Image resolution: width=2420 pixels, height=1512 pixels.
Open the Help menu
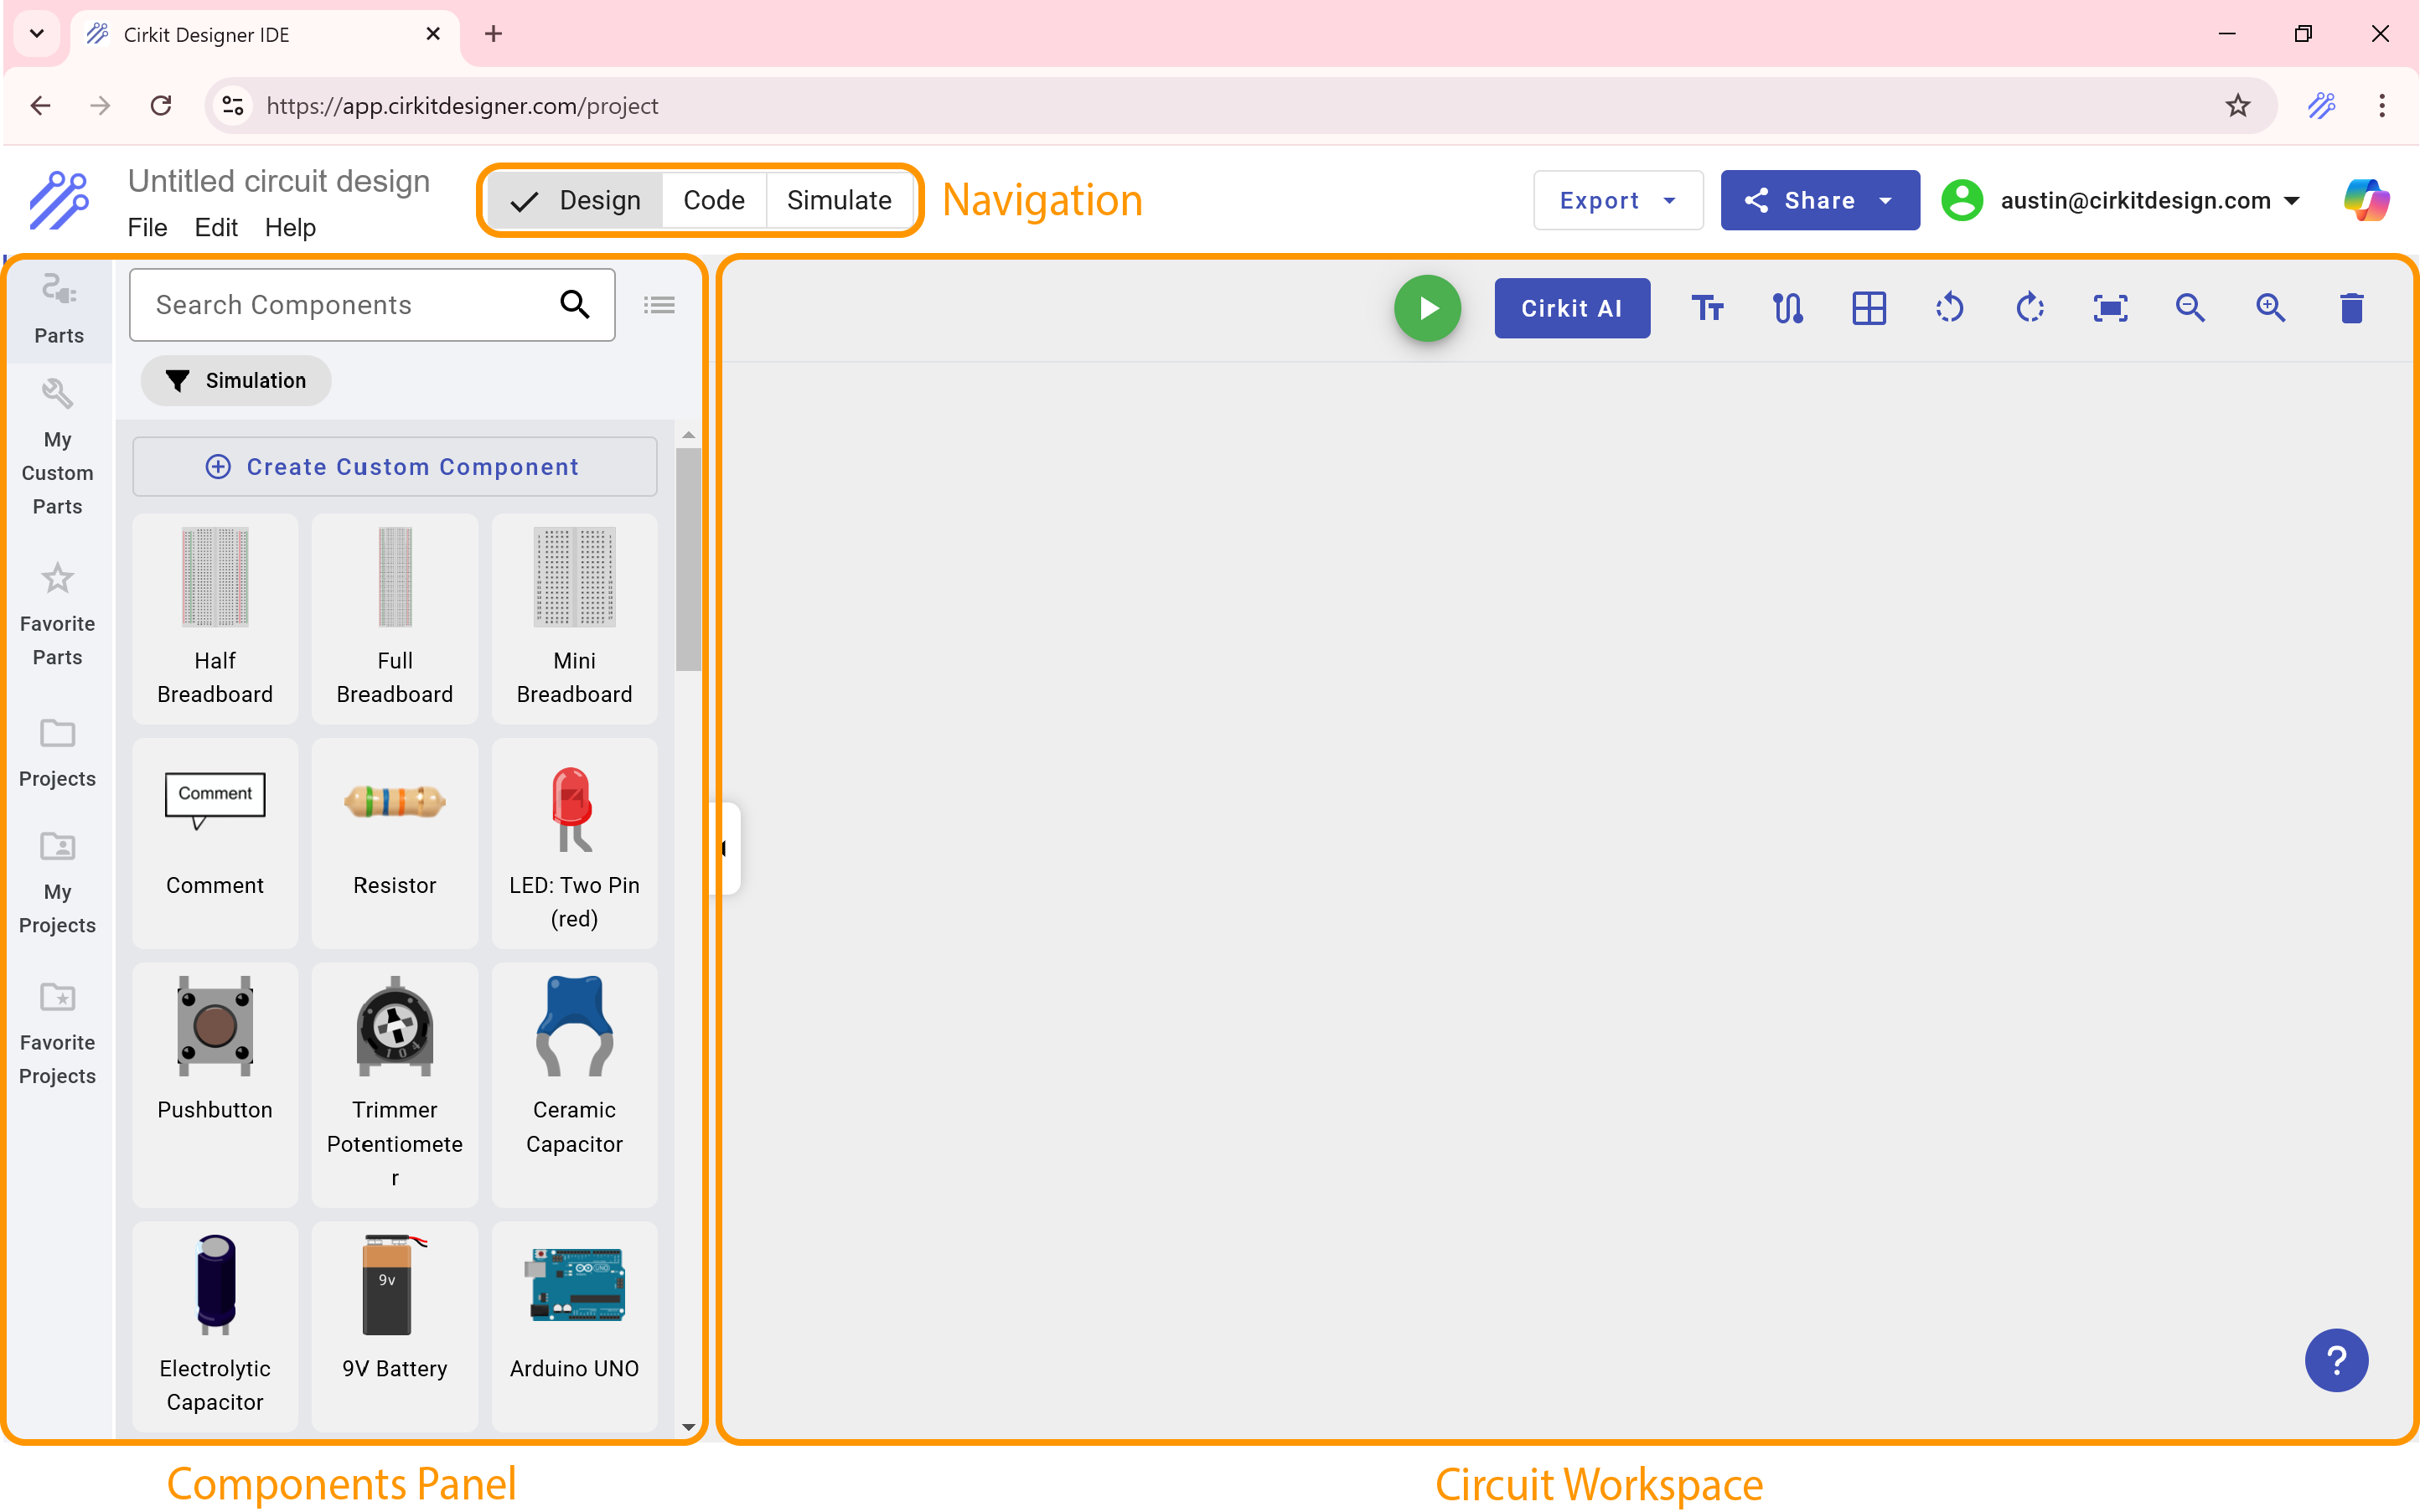(290, 227)
